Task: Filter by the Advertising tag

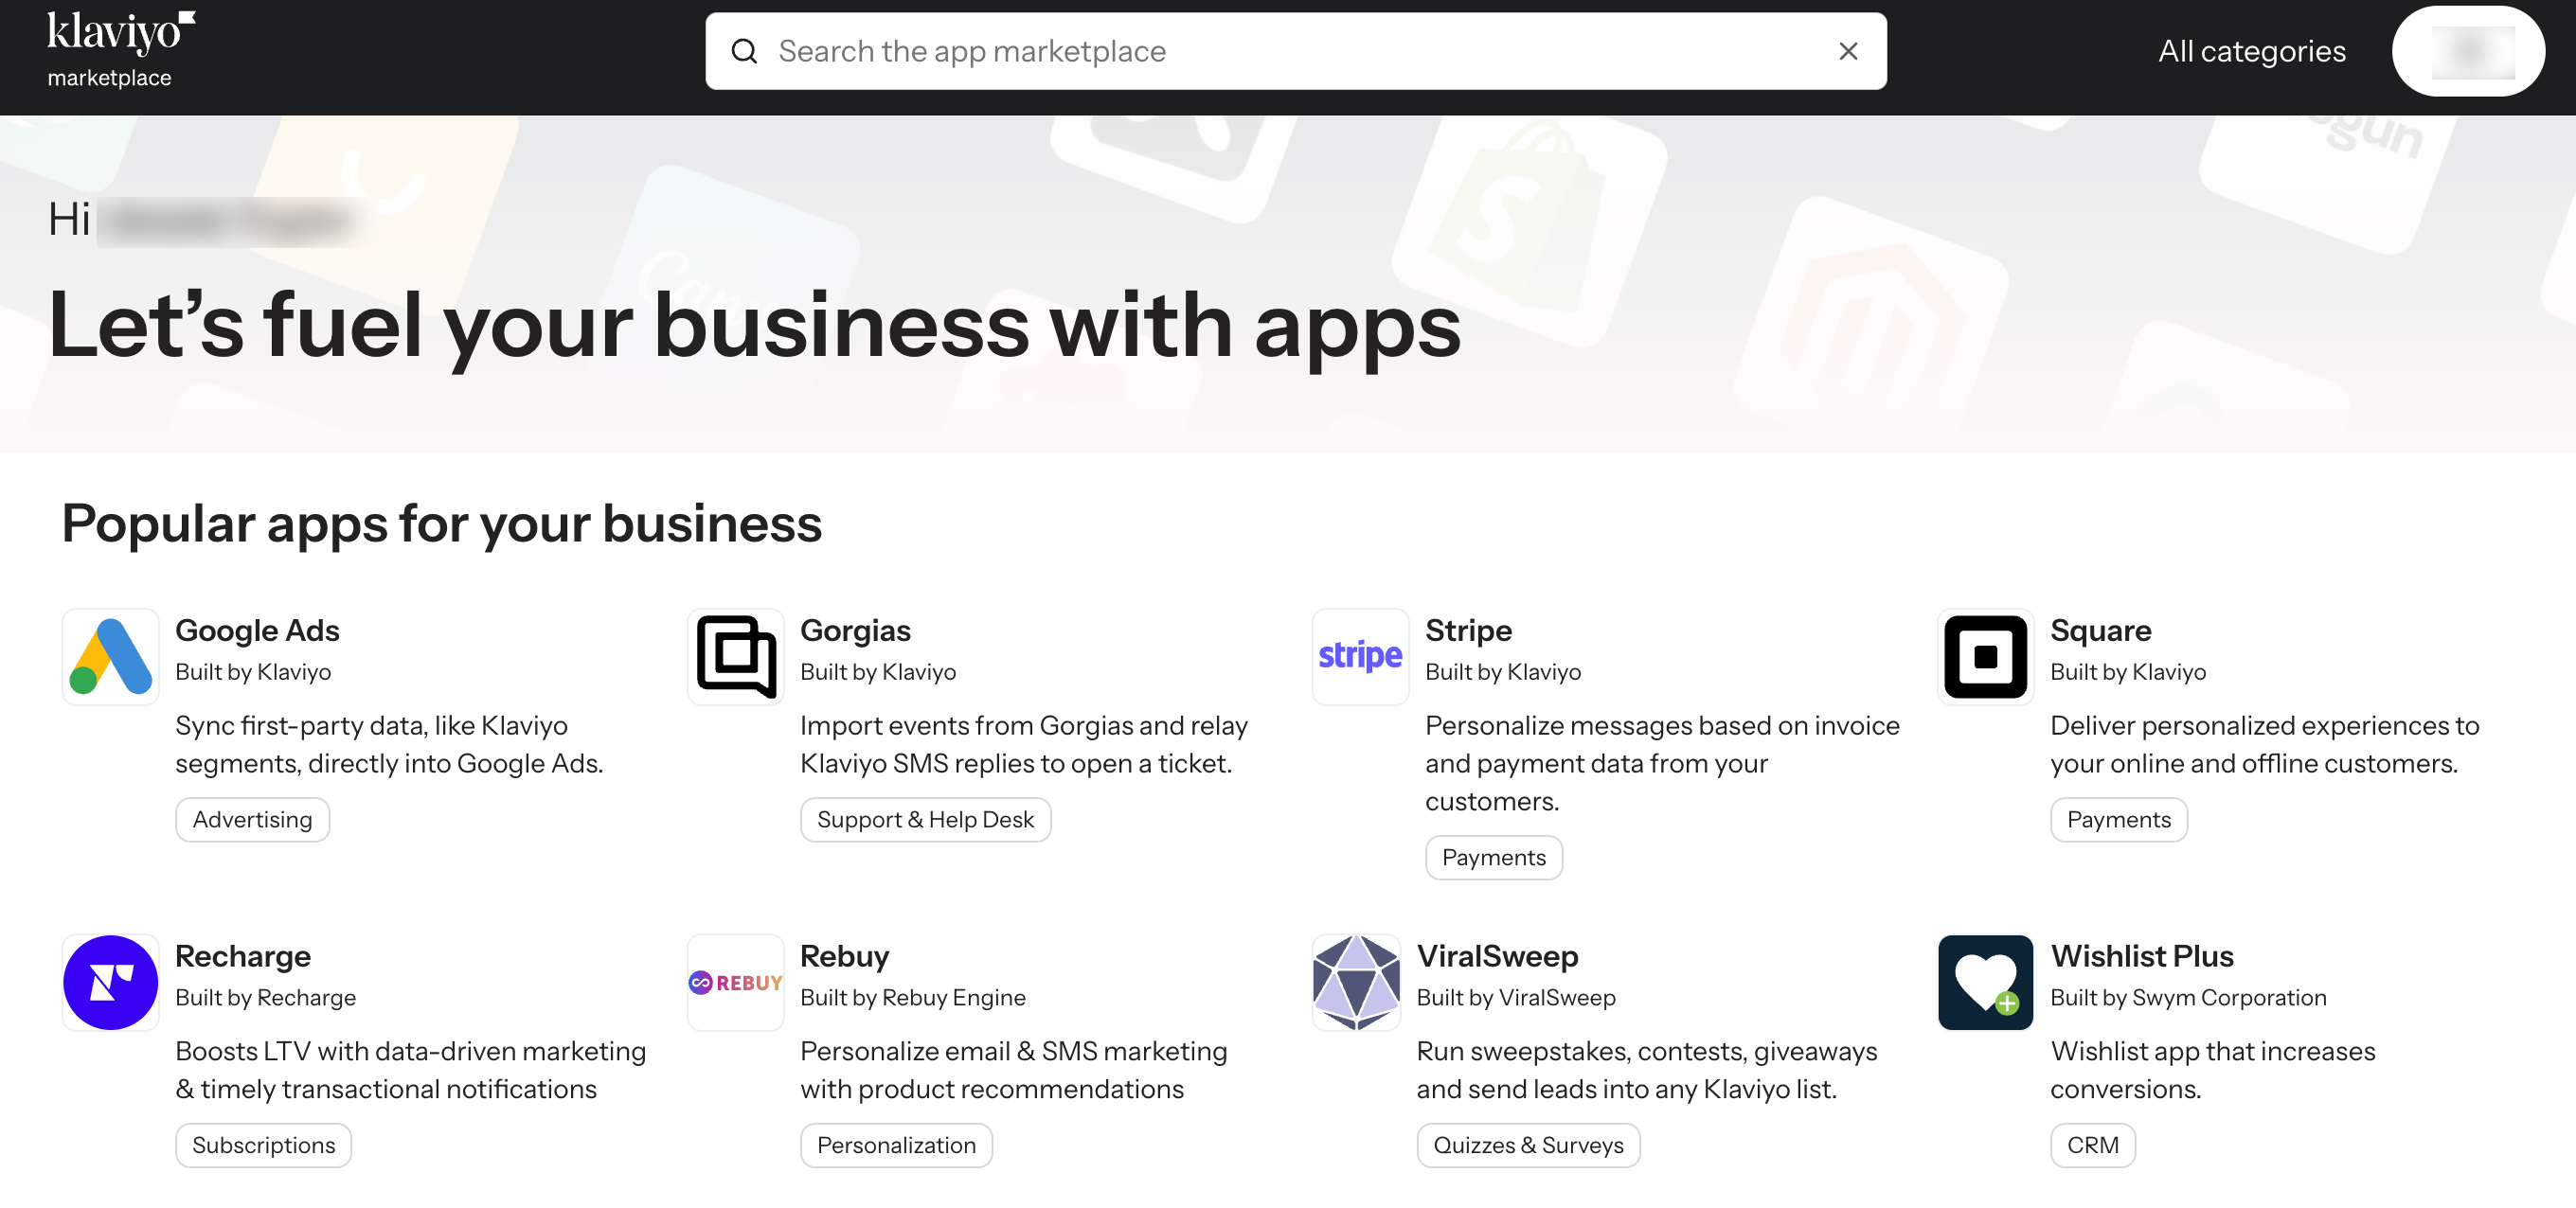Action: 252,819
